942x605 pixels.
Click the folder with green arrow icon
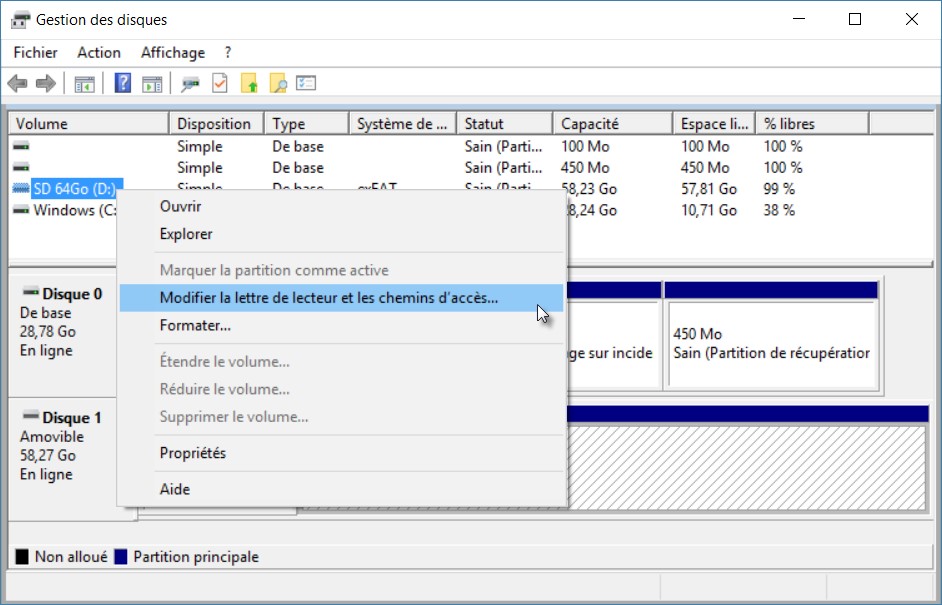coord(249,84)
